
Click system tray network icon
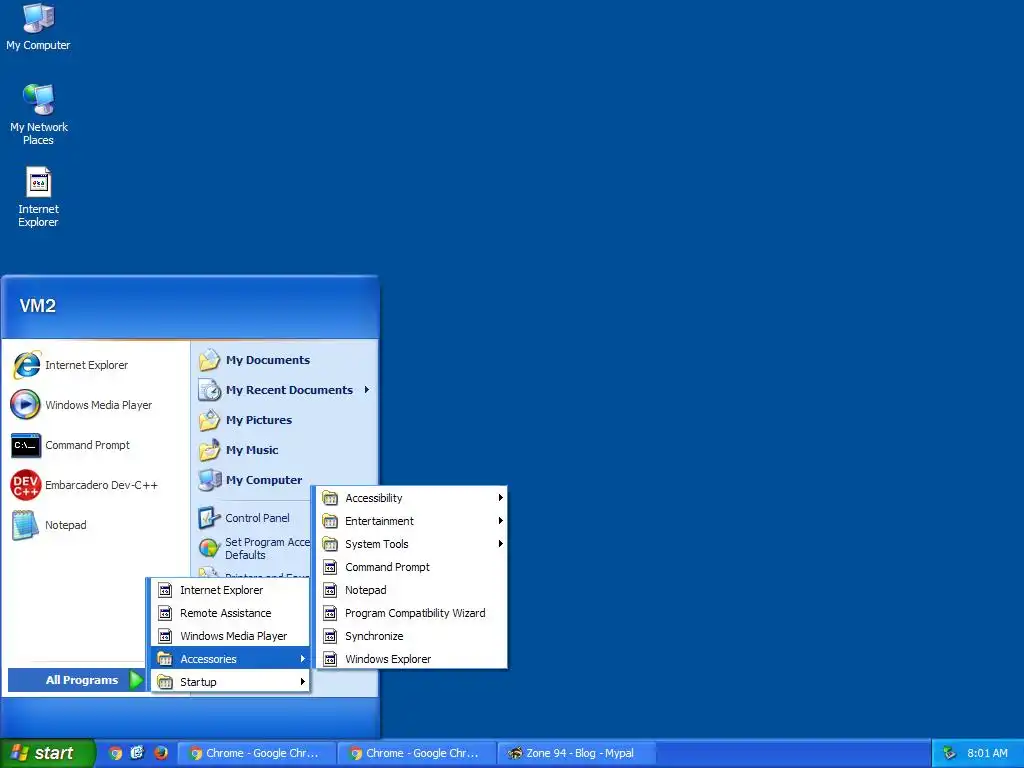click(x=950, y=753)
